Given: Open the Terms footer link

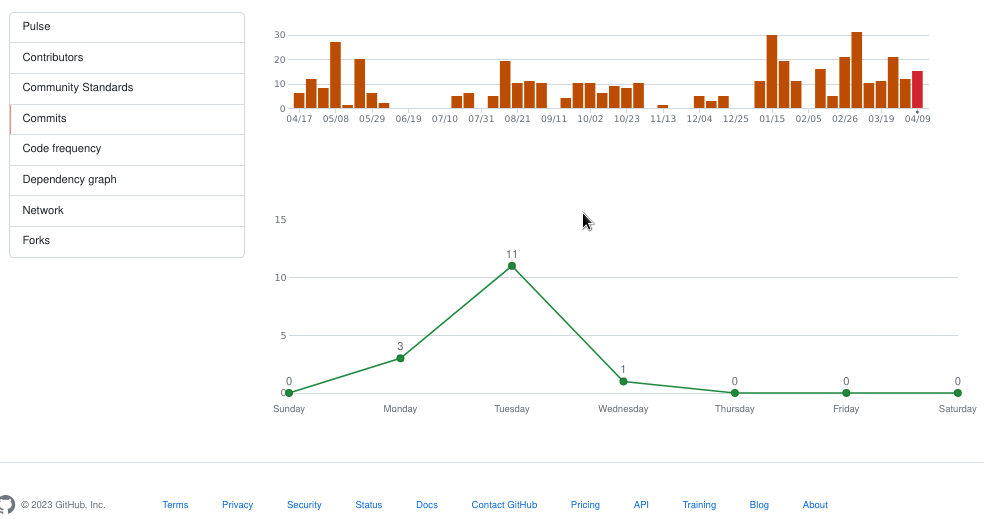Looking at the screenshot, I should tap(175, 505).
